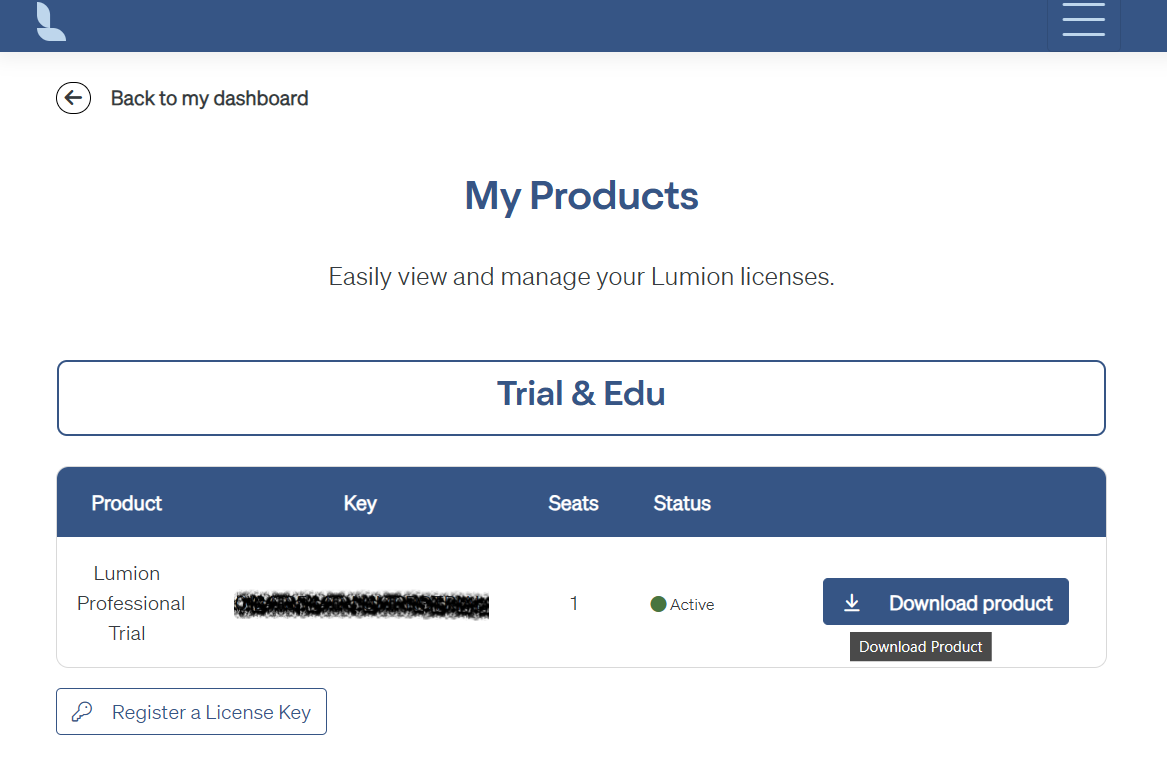1167x759 pixels.
Task: Open the hamburger menu
Action: point(1083,19)
